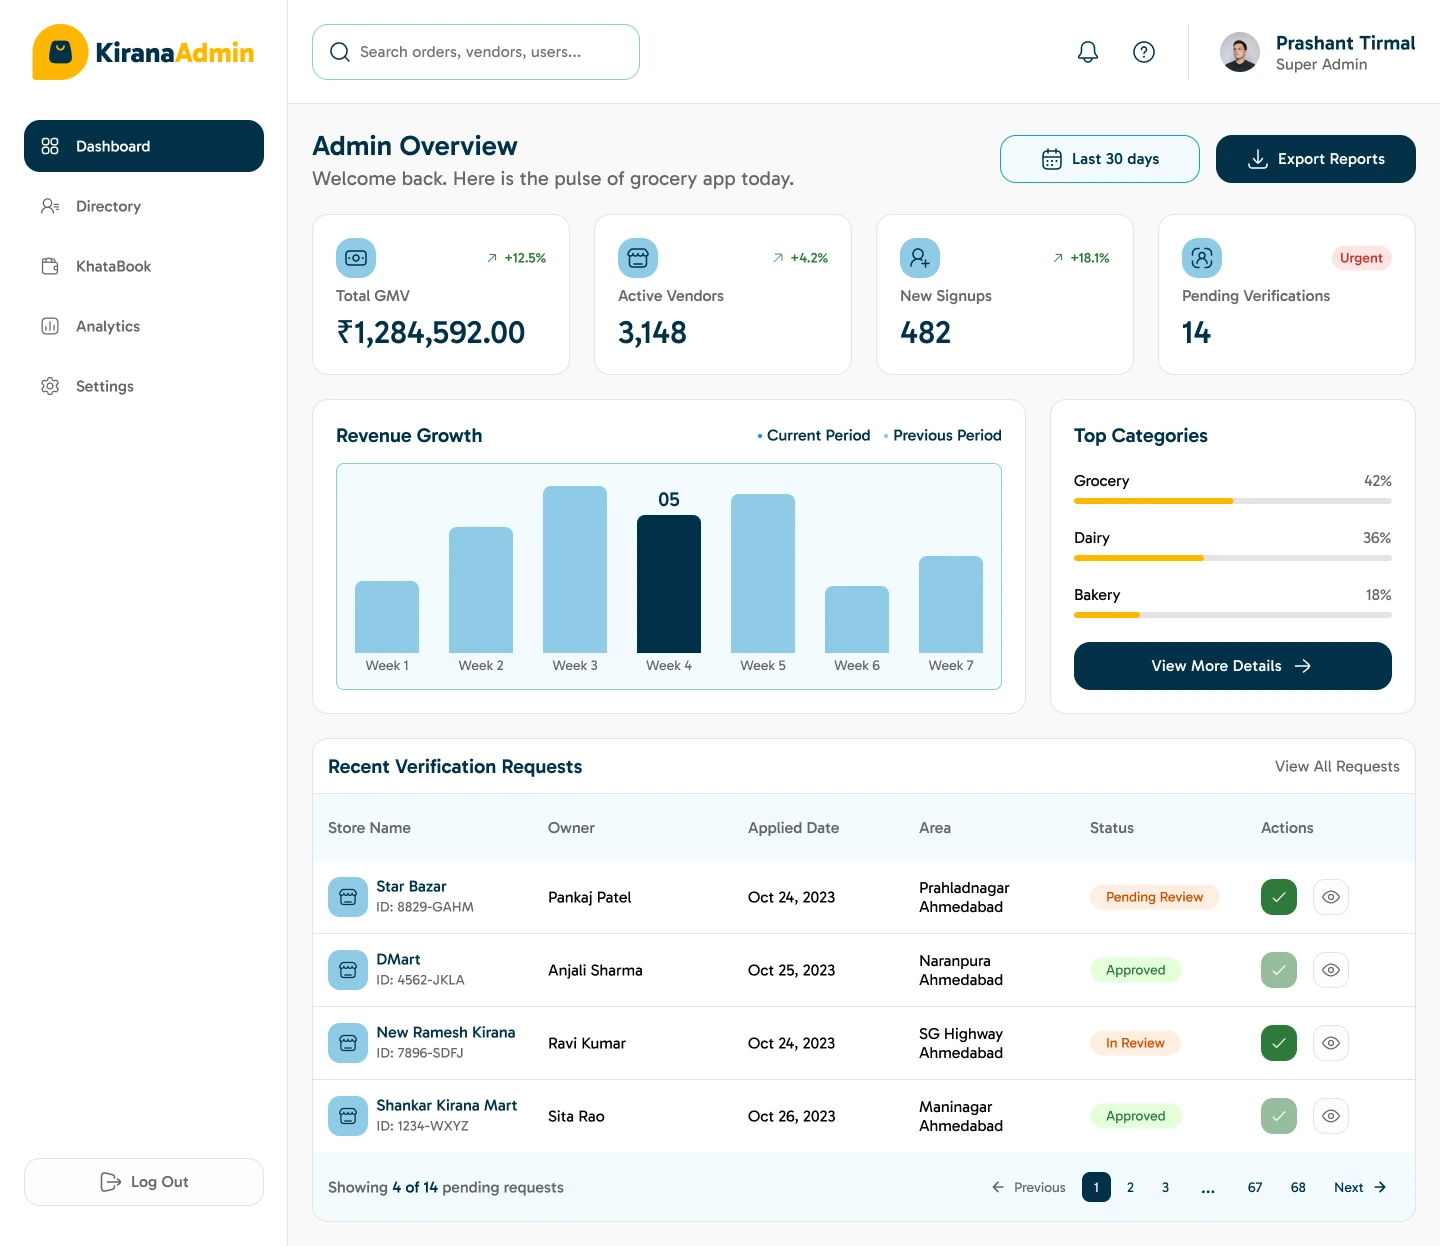Click DMart's Approved status badge
Image resolution: width=1440 pixels, height=1246 pixels.
tap(1135, 970)
